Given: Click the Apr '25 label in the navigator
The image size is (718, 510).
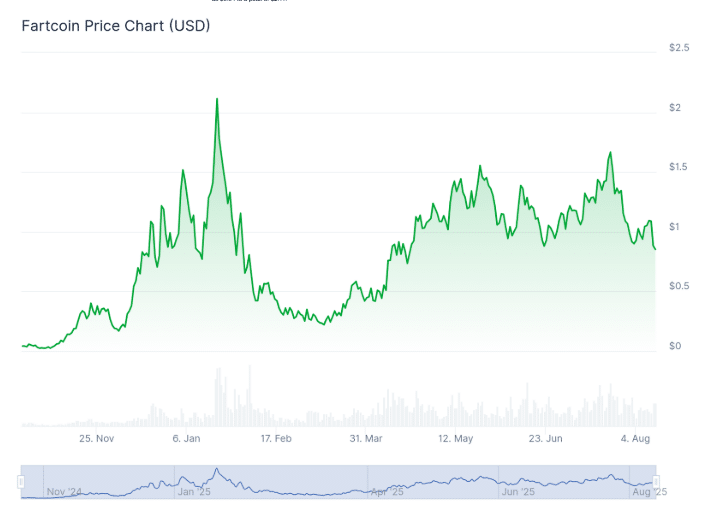Looking at the screenshot, I should point(387,492).
